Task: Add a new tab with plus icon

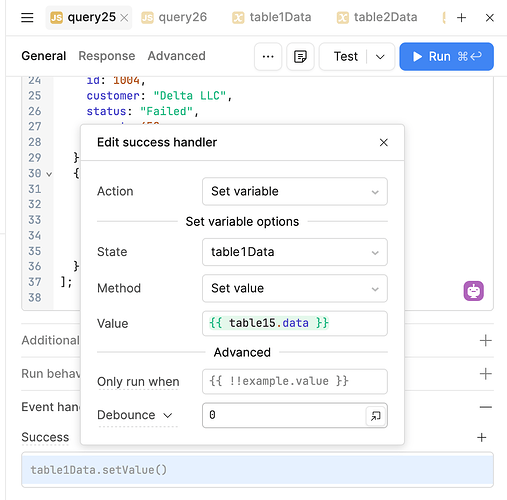Action: click(x=461, y=17)
